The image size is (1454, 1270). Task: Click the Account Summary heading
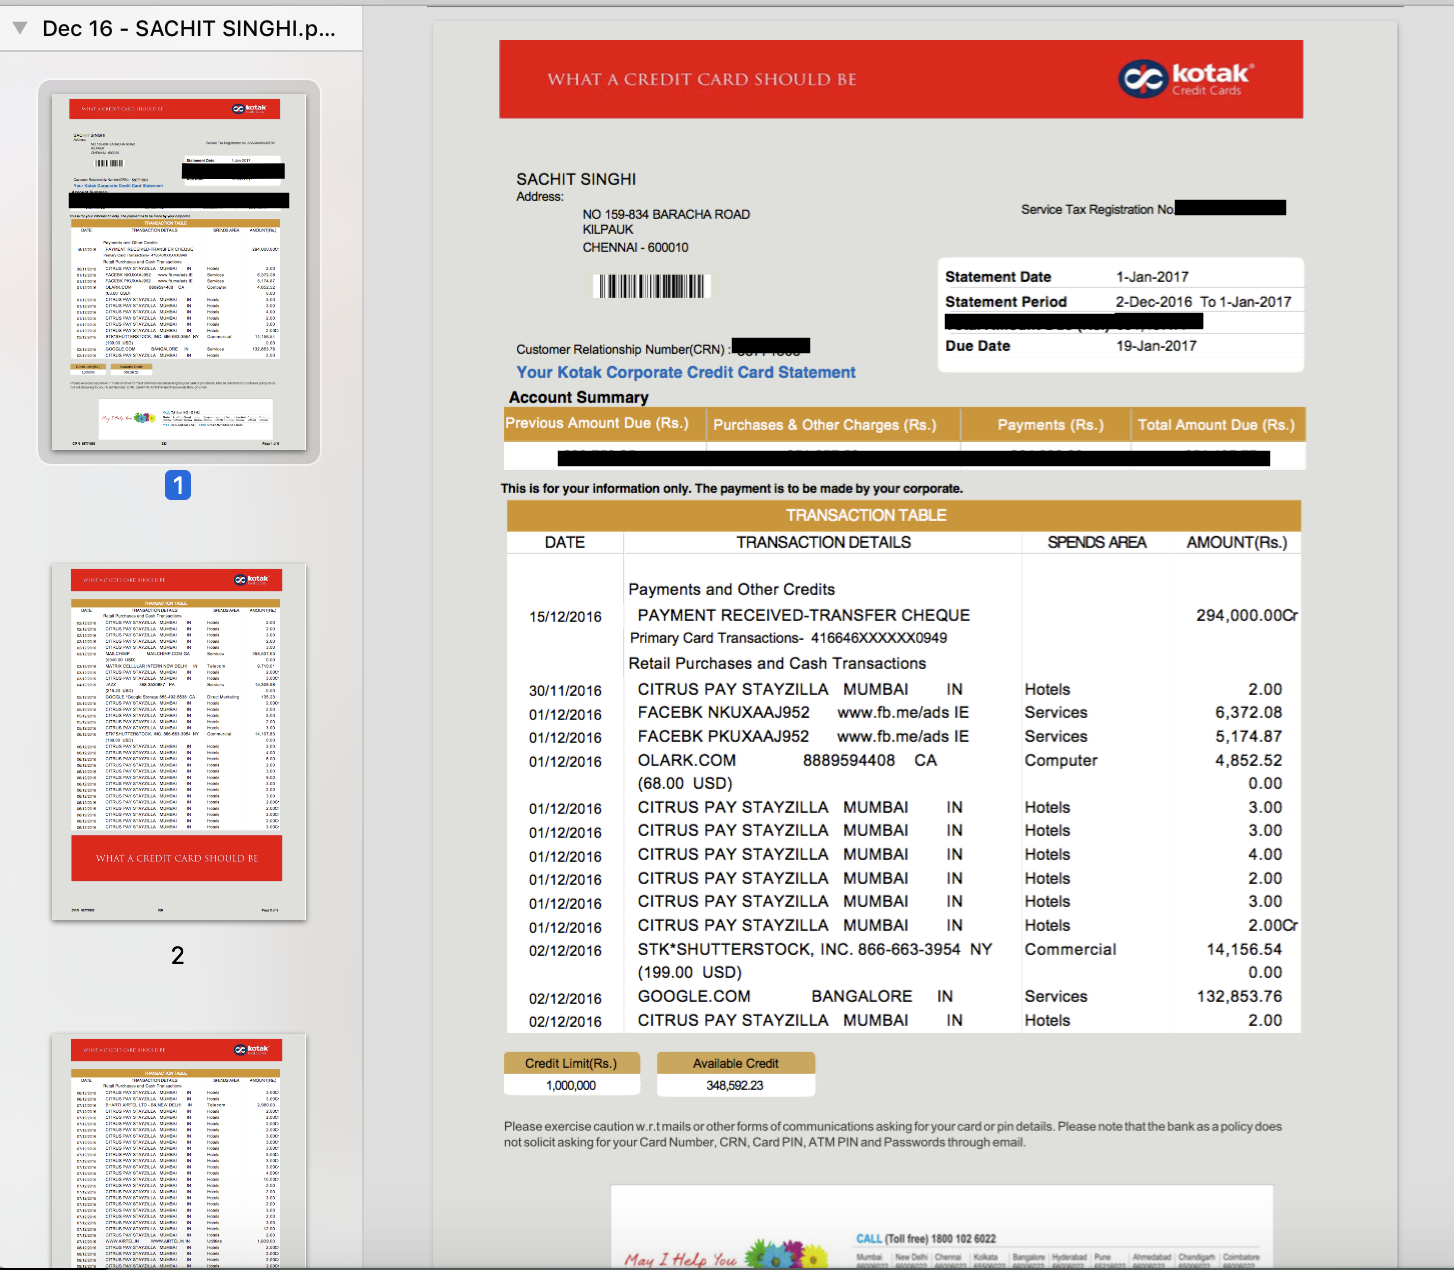pyautogui.click(x=579, y=397)
